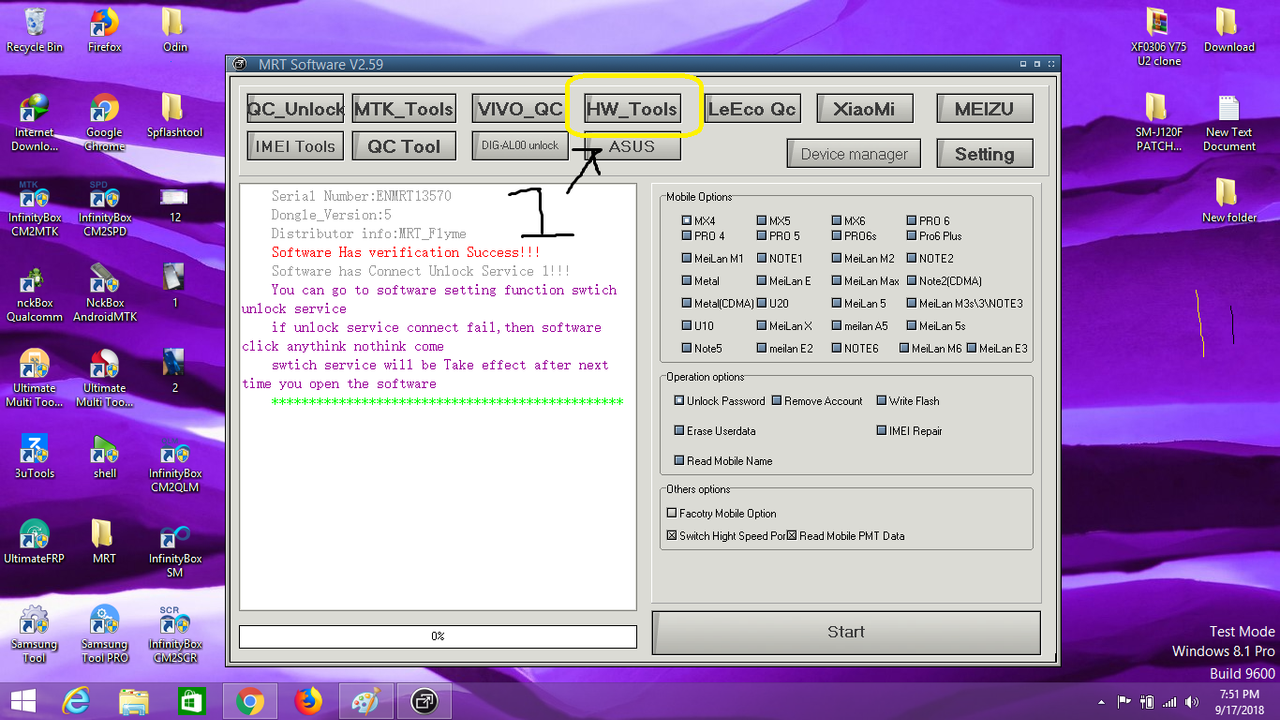This screenshot has width=1280, height=720.
Task: Select the InfinityBox CM2QLM shortcut
Action: tap(175, 465)
